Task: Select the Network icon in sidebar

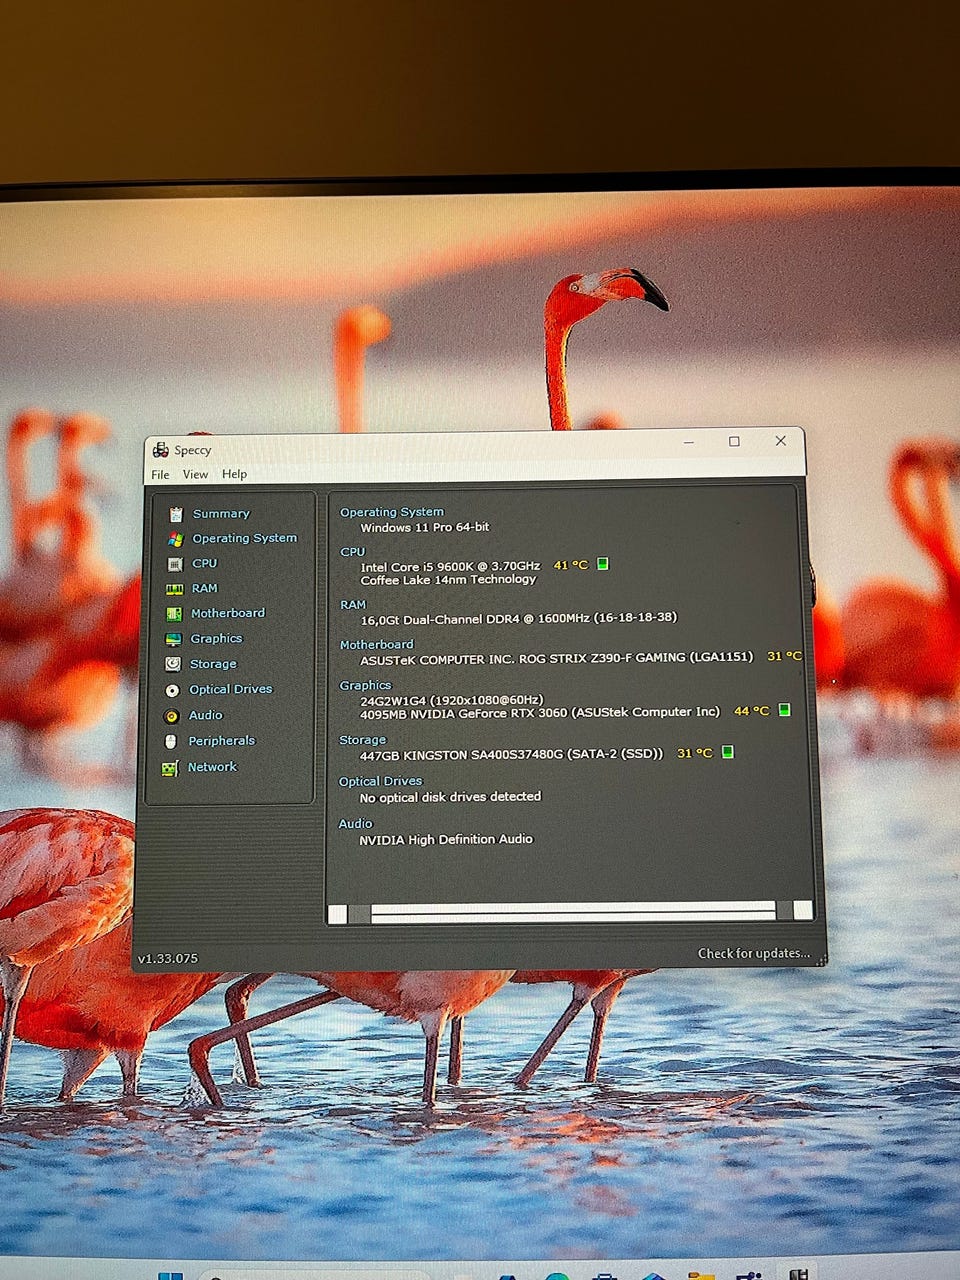Action: 170,768
